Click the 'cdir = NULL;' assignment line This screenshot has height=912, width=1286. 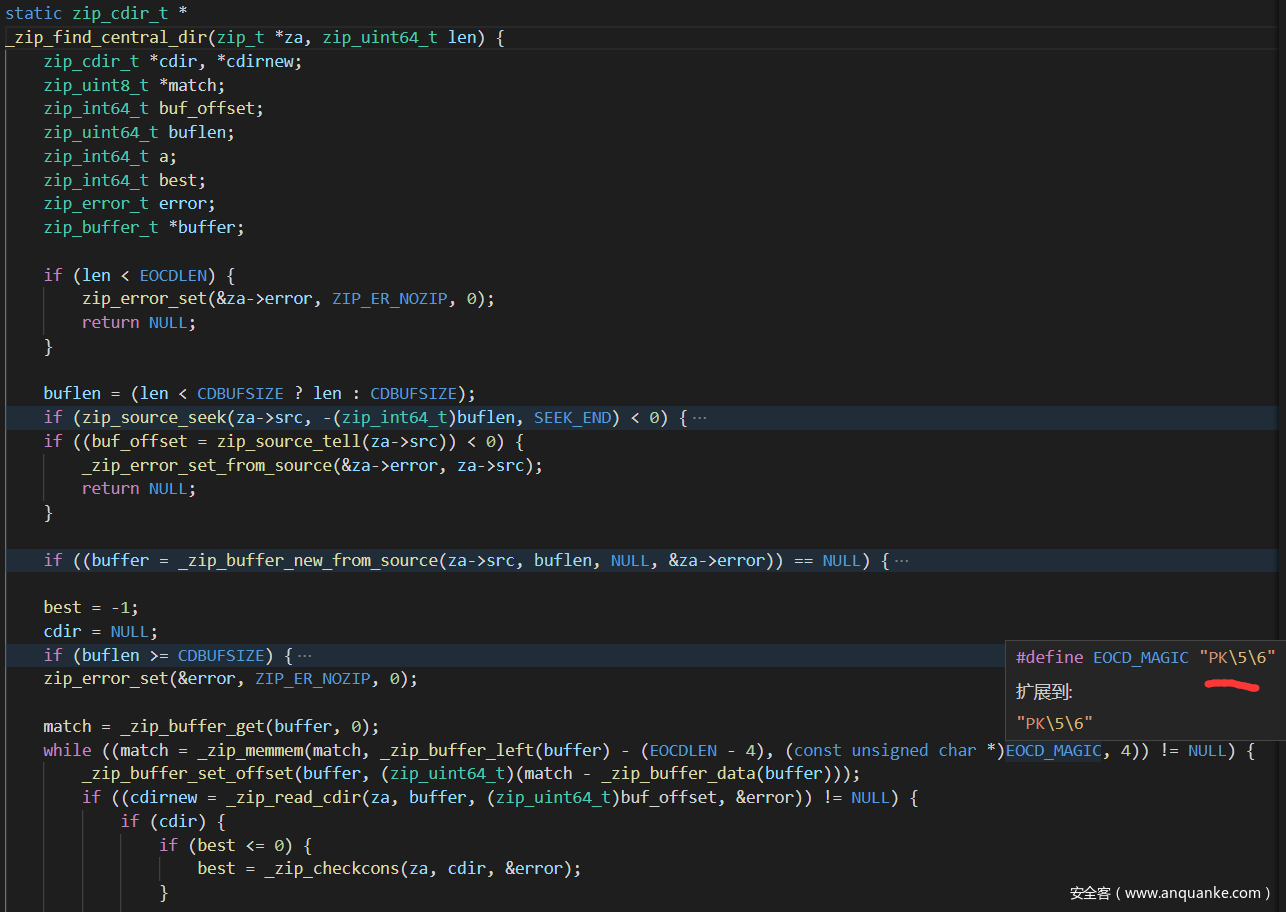(95, 632)
